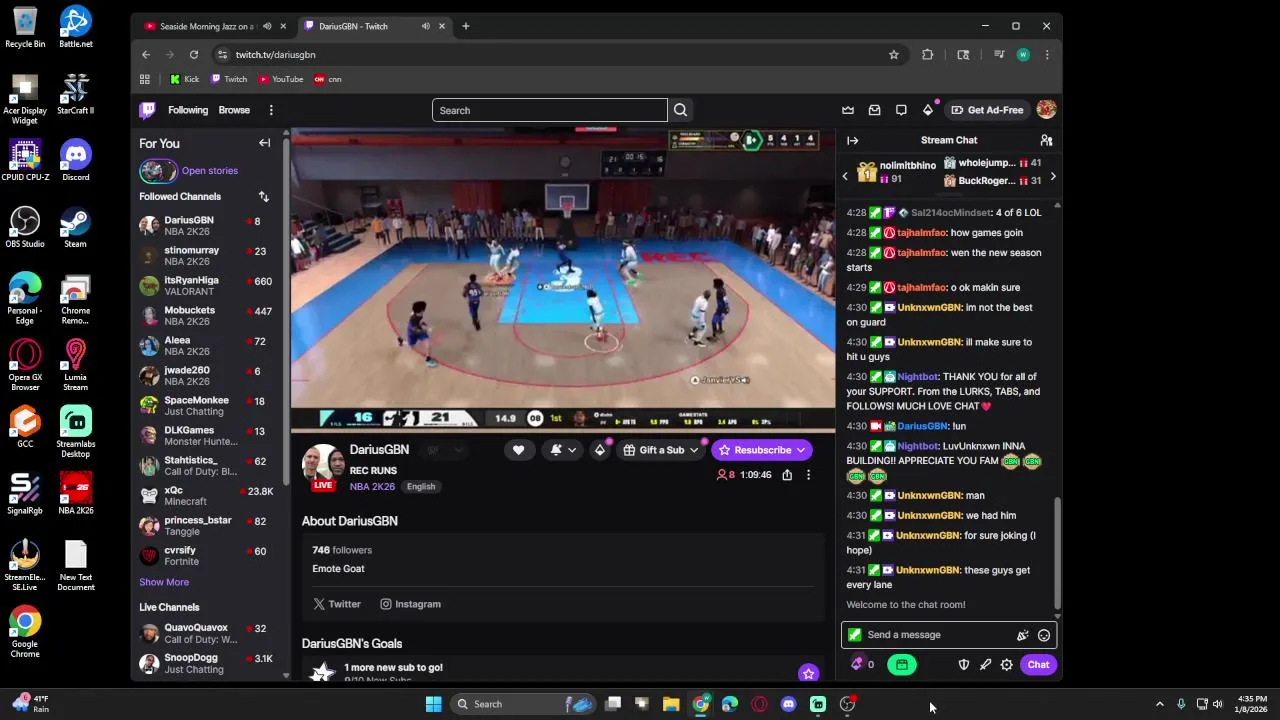
Task: Open chat settings gear icon
Action: pos(1007,665)
